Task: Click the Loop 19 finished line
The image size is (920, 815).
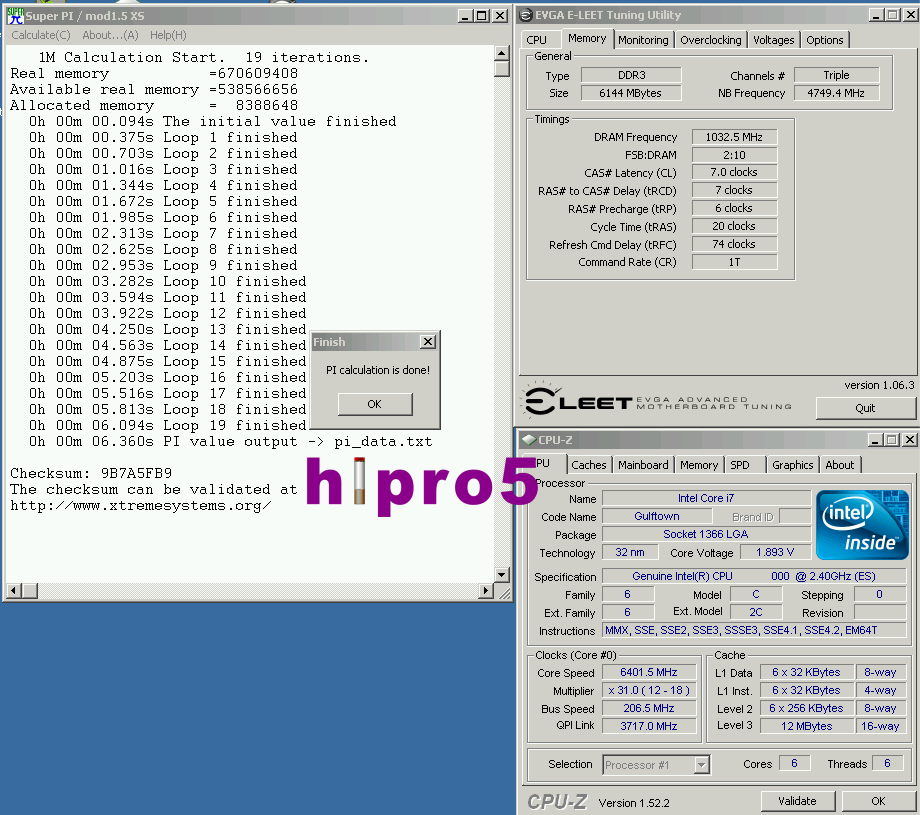Action: point(168,425)
